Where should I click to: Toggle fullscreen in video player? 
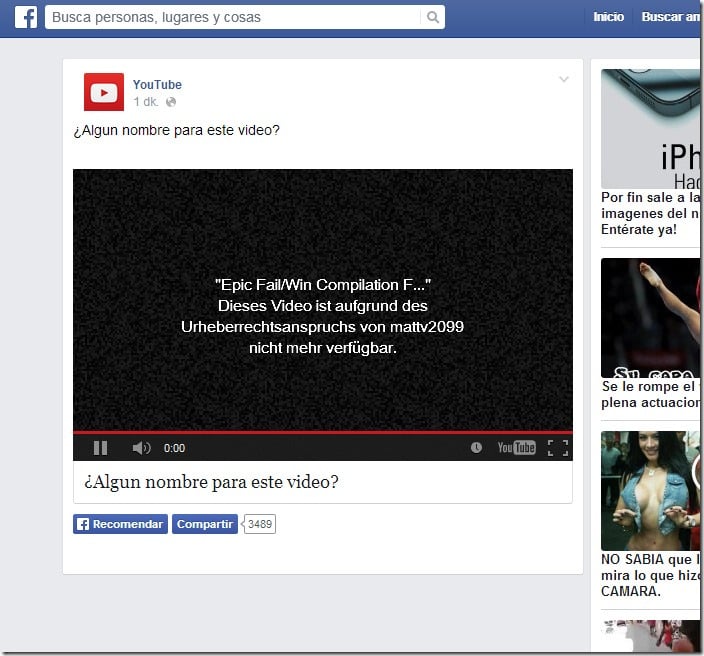[x=558, y=448]
